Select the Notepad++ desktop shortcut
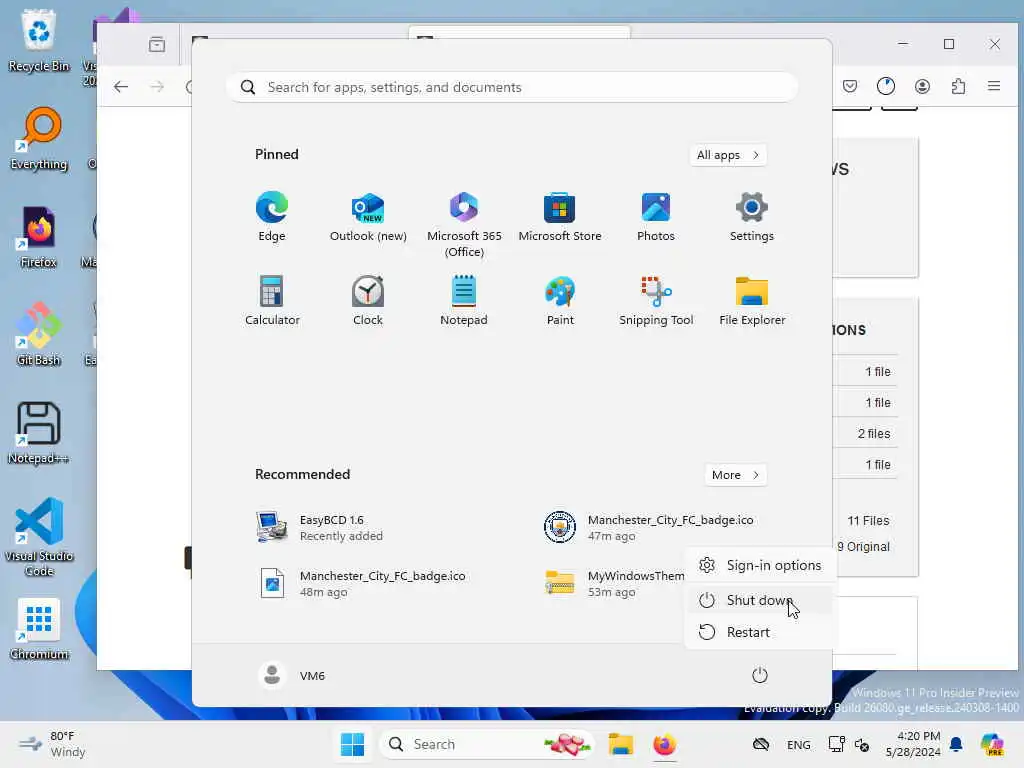The width and height of the screenshot is (1024, 768). point(39,433)
